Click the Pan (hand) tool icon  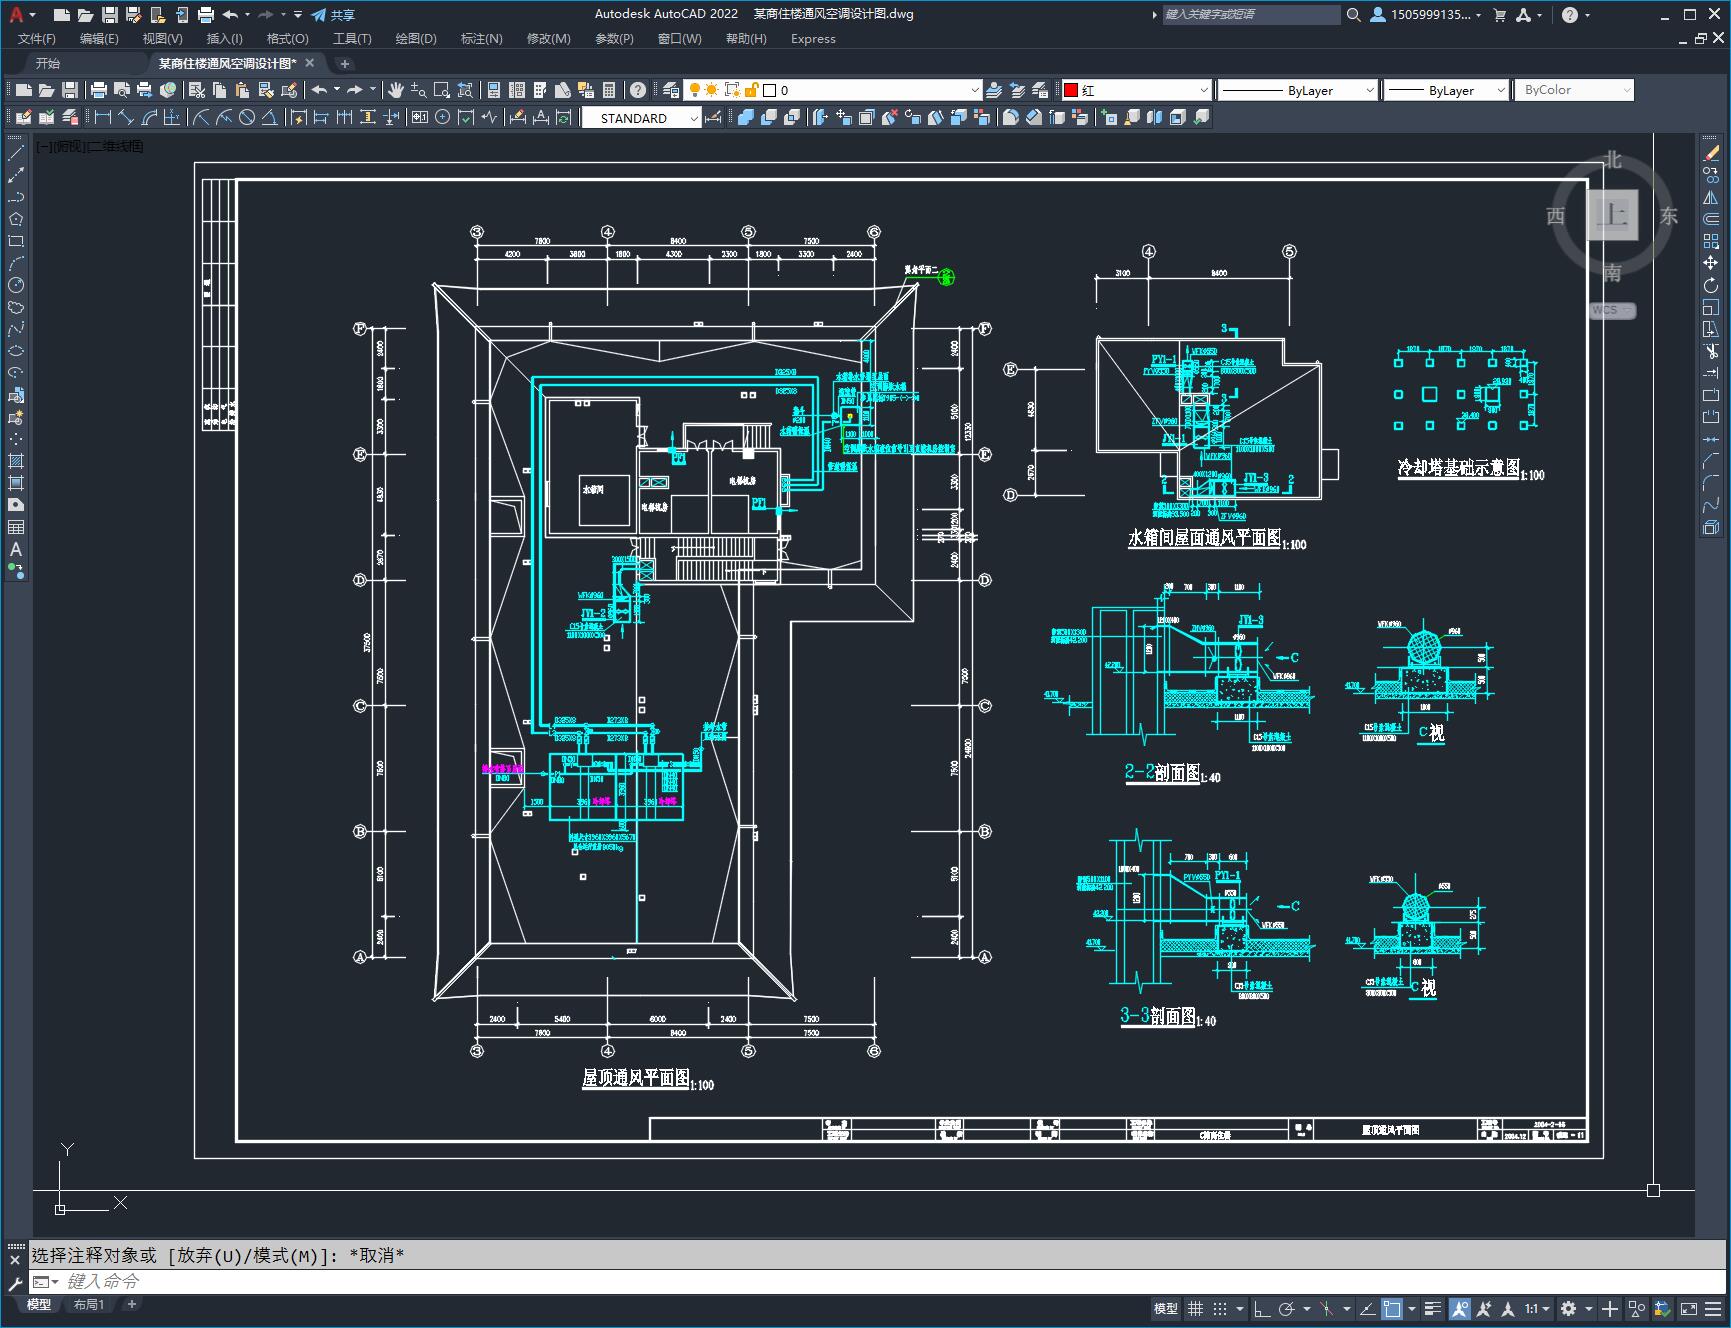pos(396,90)
